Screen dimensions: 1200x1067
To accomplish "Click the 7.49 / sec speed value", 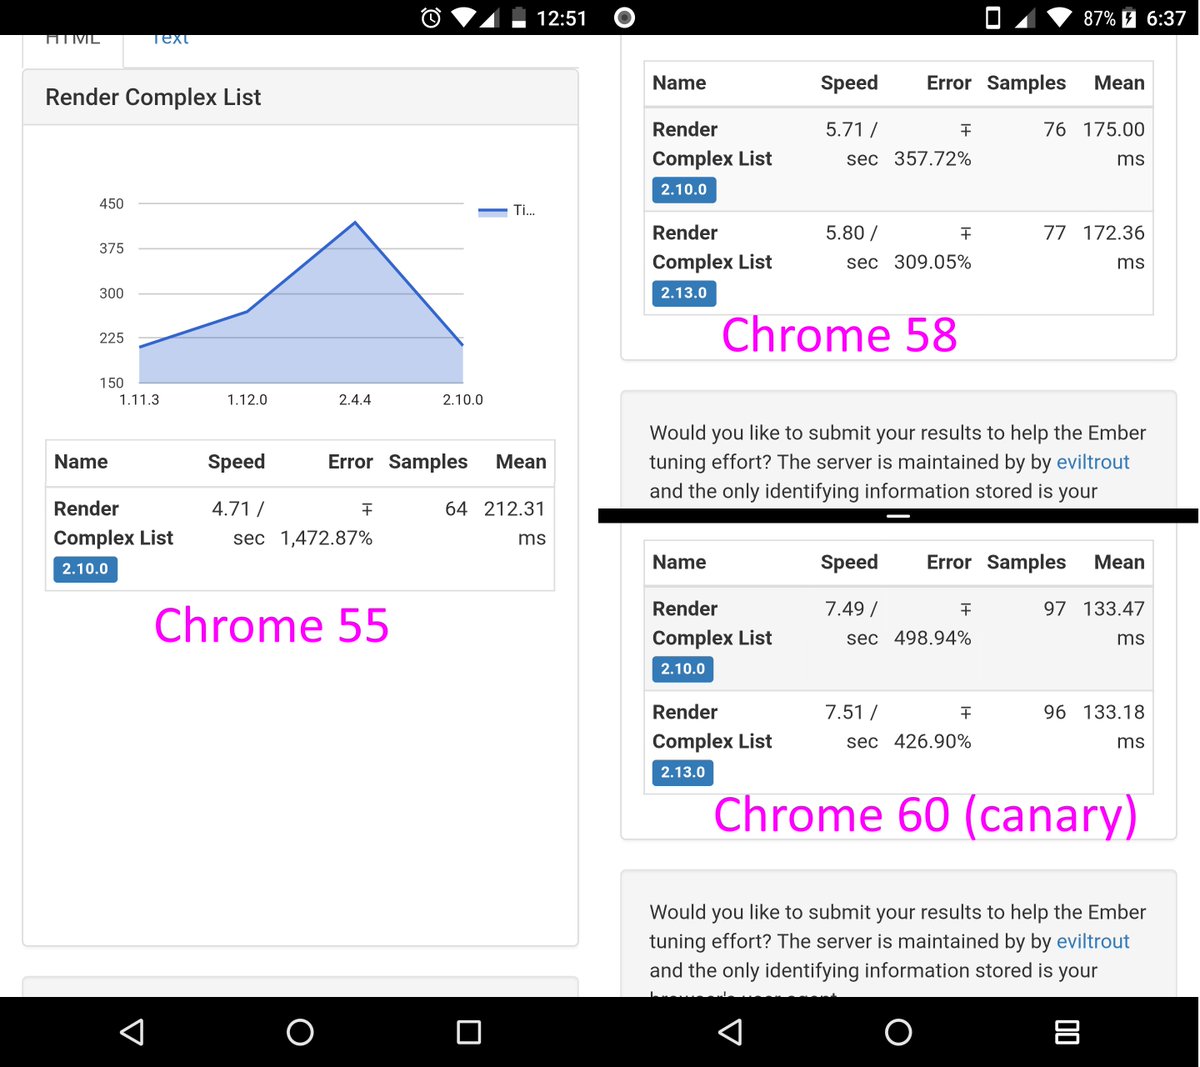I will point(851,623).
